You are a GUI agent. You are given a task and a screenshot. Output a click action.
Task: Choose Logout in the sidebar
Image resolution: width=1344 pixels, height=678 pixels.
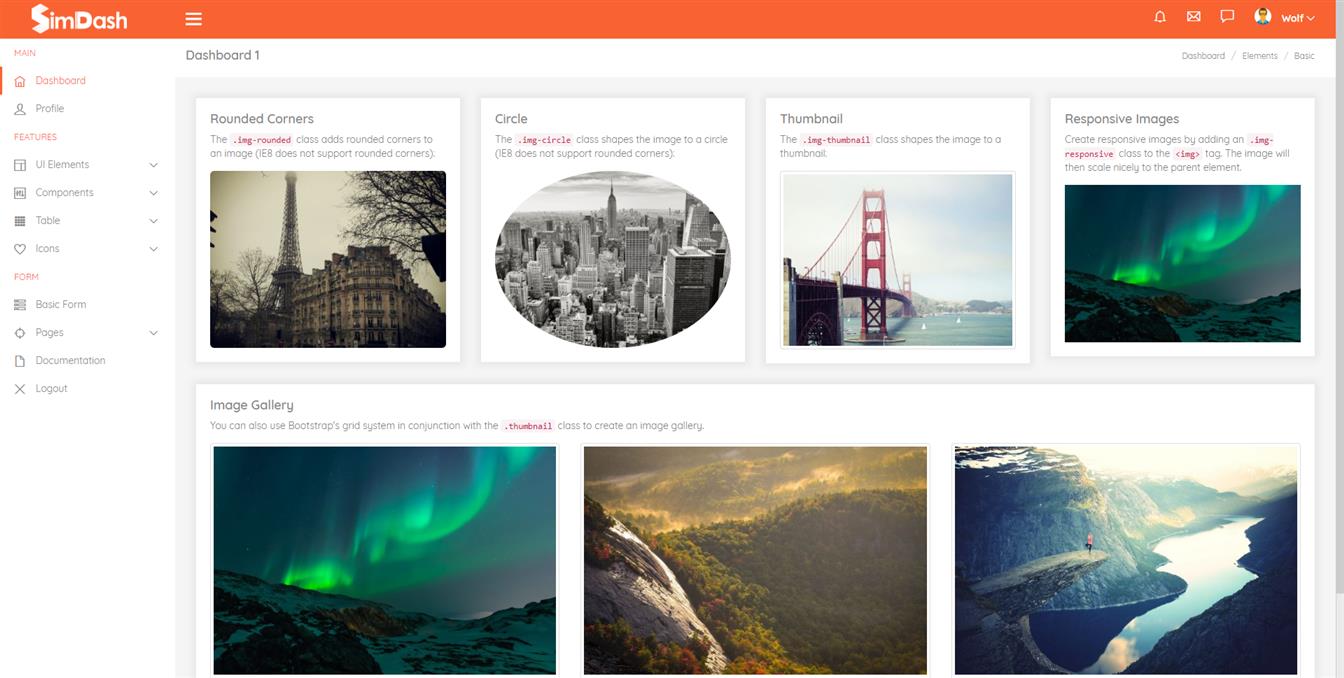point(51,389)
